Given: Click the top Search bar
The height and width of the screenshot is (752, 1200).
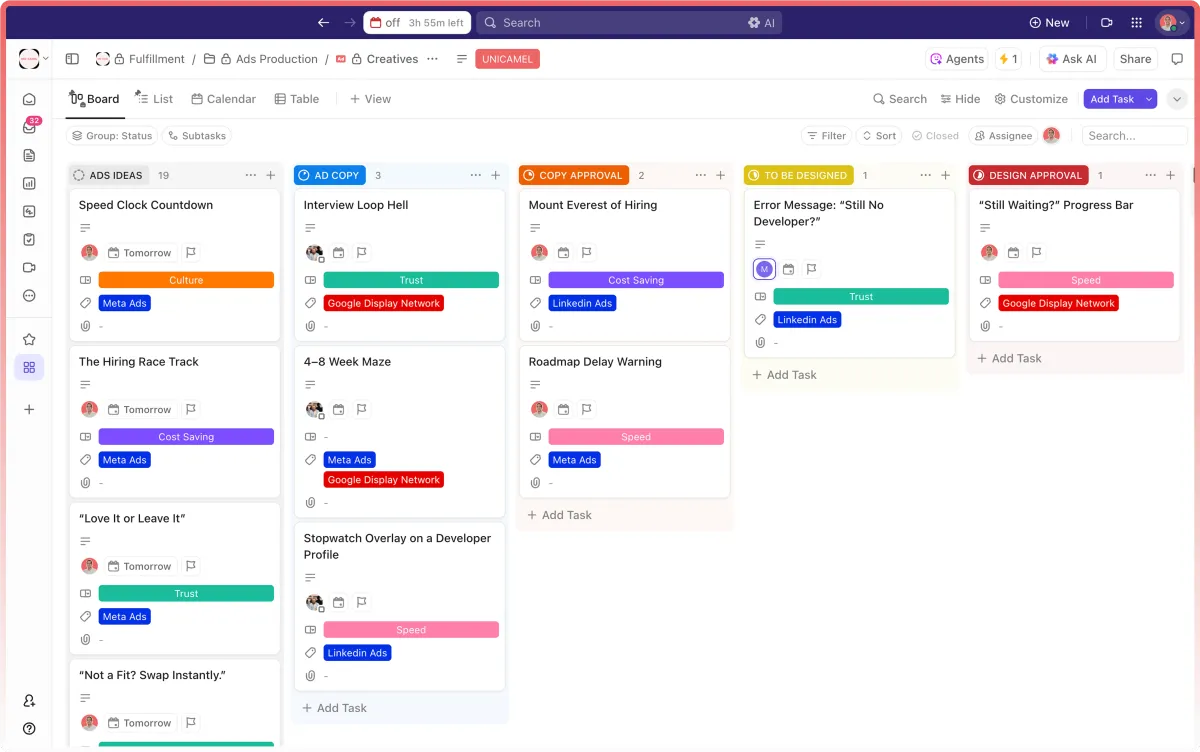Looking at the screenshot, I should click(x=629, y=22).
